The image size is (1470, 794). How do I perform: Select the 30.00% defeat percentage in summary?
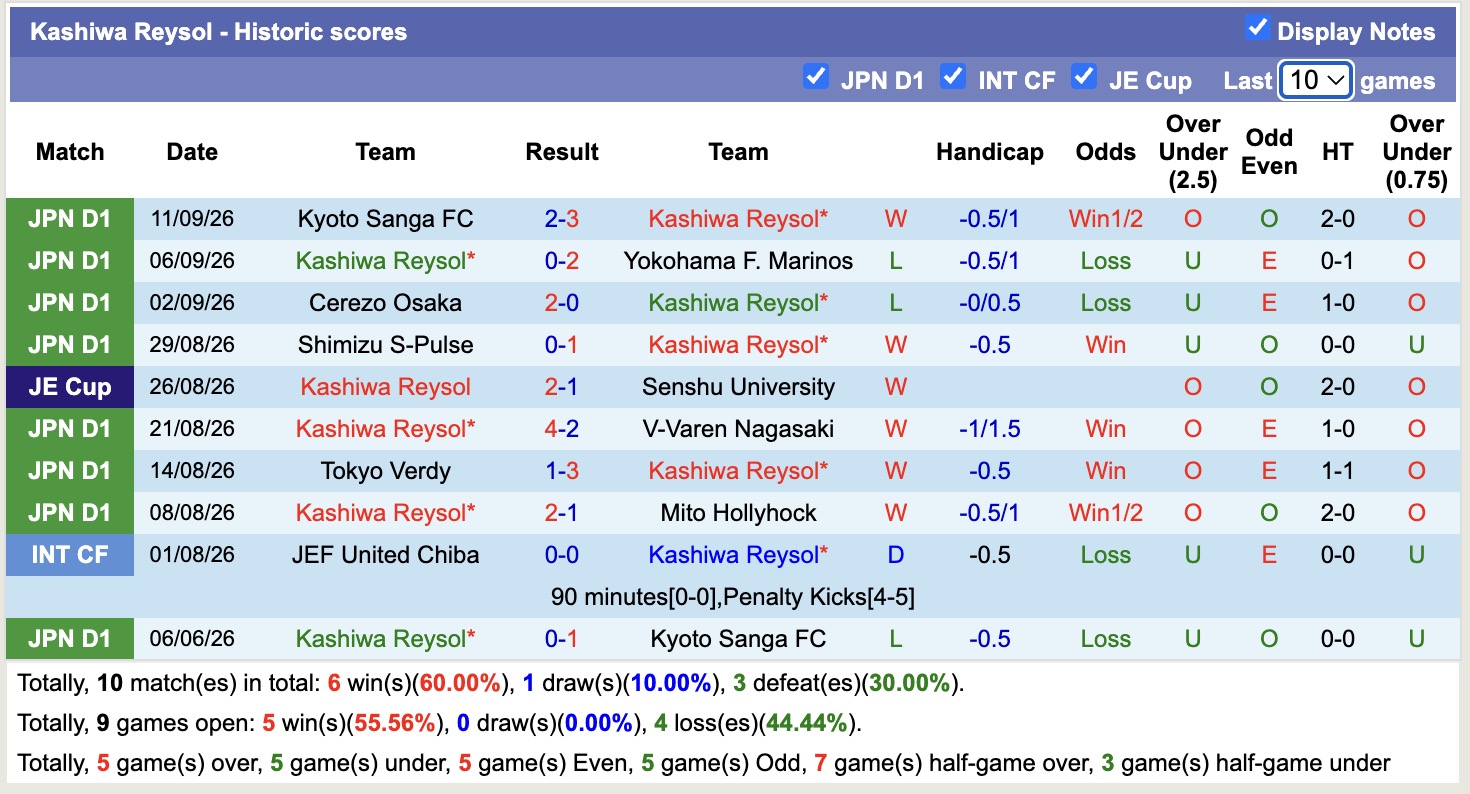point(909,684)
